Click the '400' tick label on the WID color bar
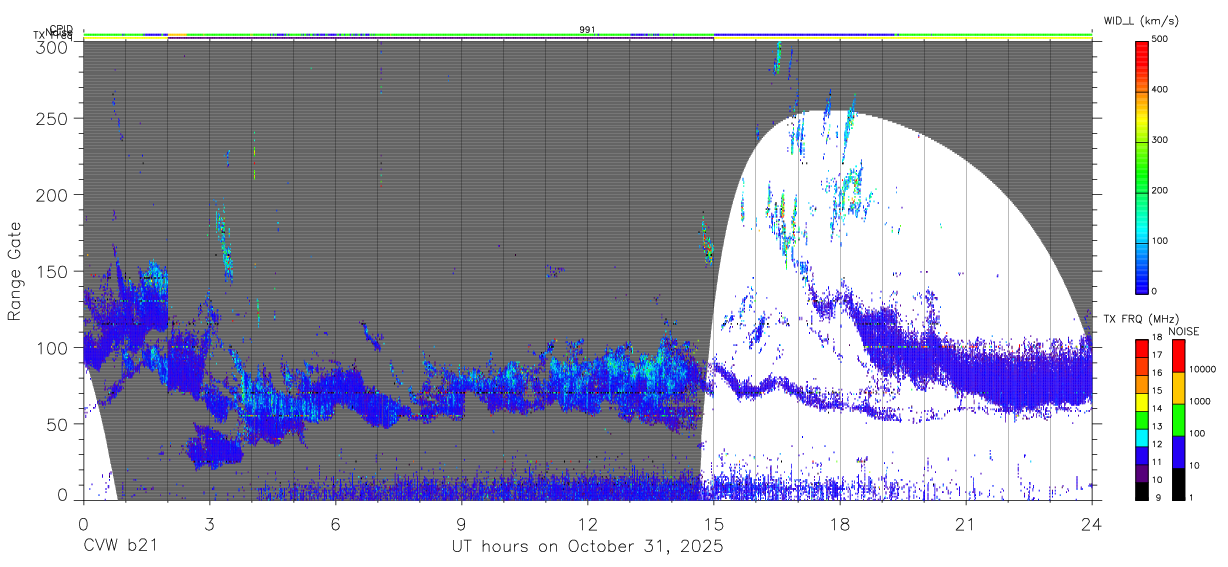The width and height of the screenshot is (1228, 567). point(1161,90)
